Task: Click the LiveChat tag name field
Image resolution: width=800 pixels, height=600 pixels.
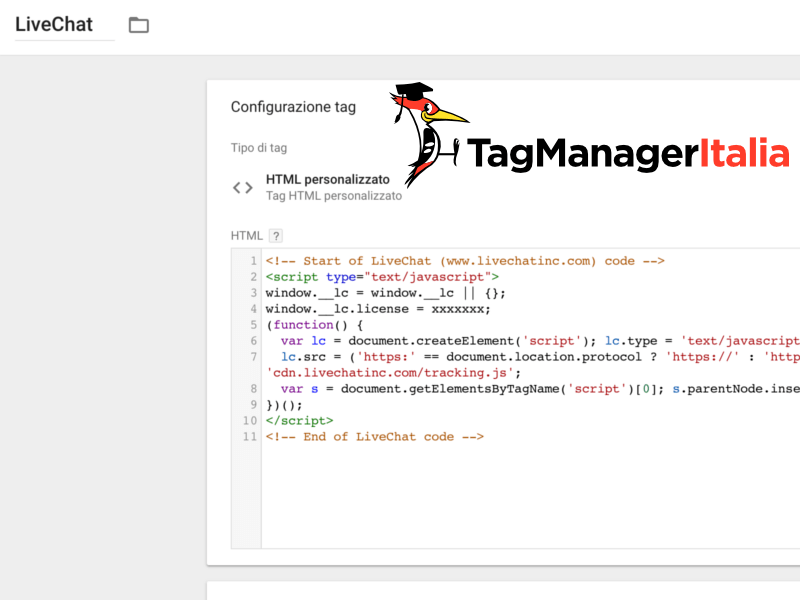Action: [x=64, y=24]
